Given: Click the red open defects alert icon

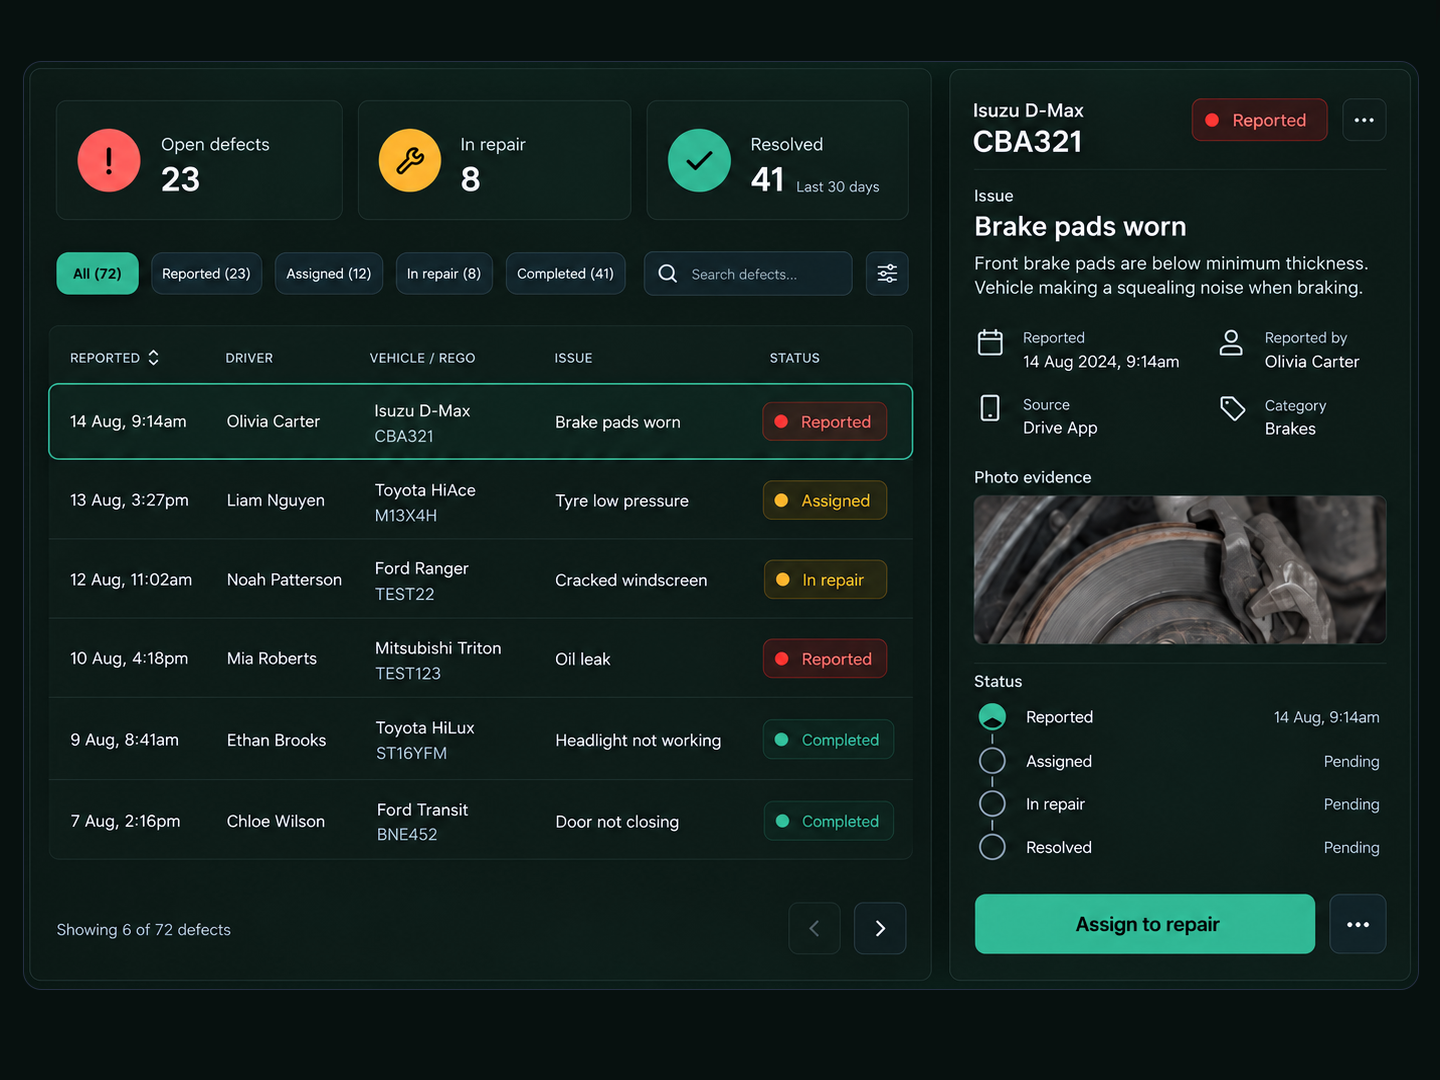Looking at the screenshot, I should click(x=109, y=160).
